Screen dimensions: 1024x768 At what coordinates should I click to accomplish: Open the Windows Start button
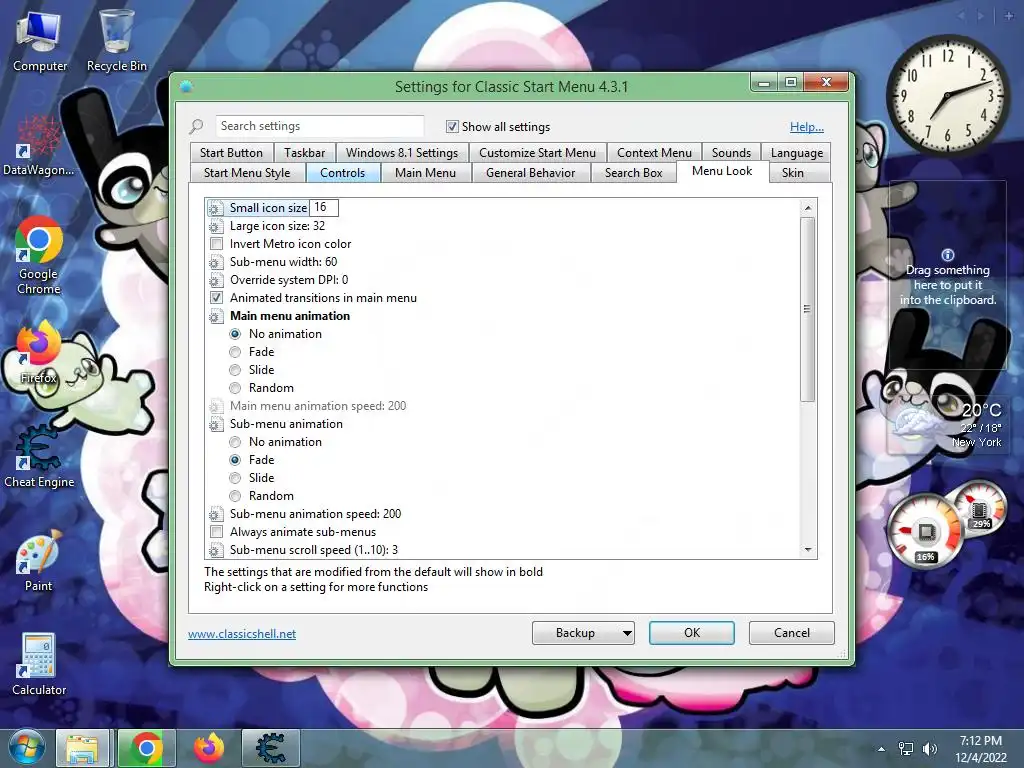click(26, 747)
